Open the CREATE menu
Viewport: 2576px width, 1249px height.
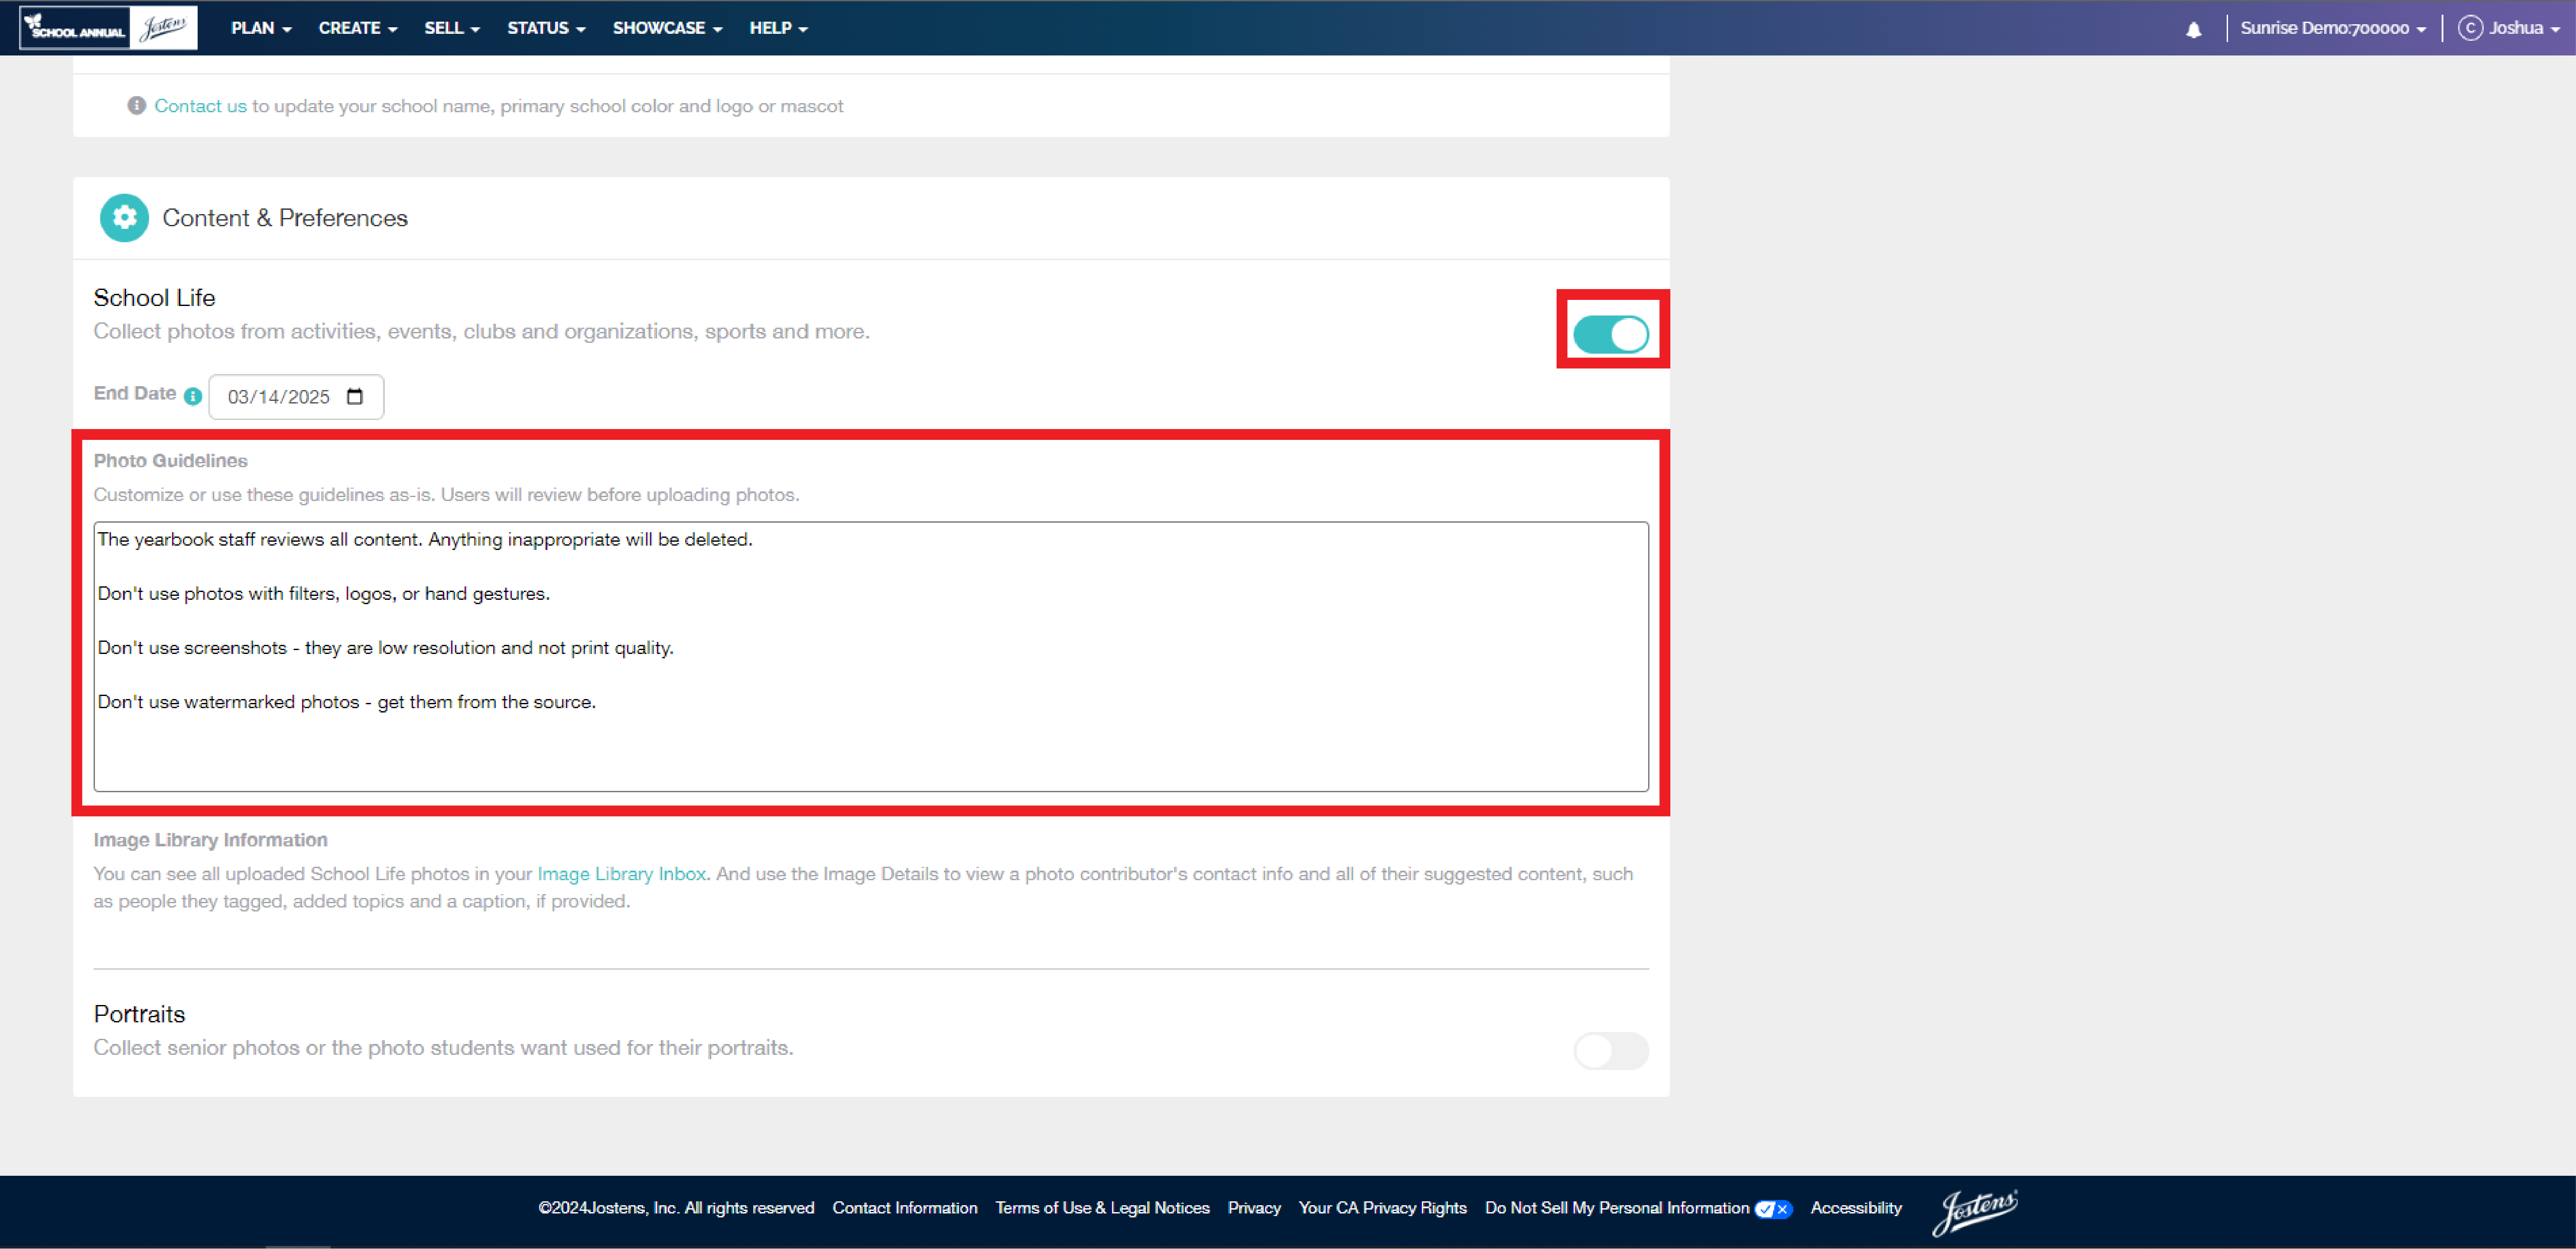[358, 28]
